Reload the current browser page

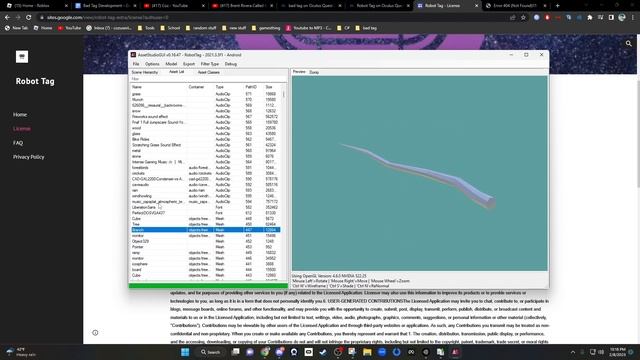tap(29, 18)
